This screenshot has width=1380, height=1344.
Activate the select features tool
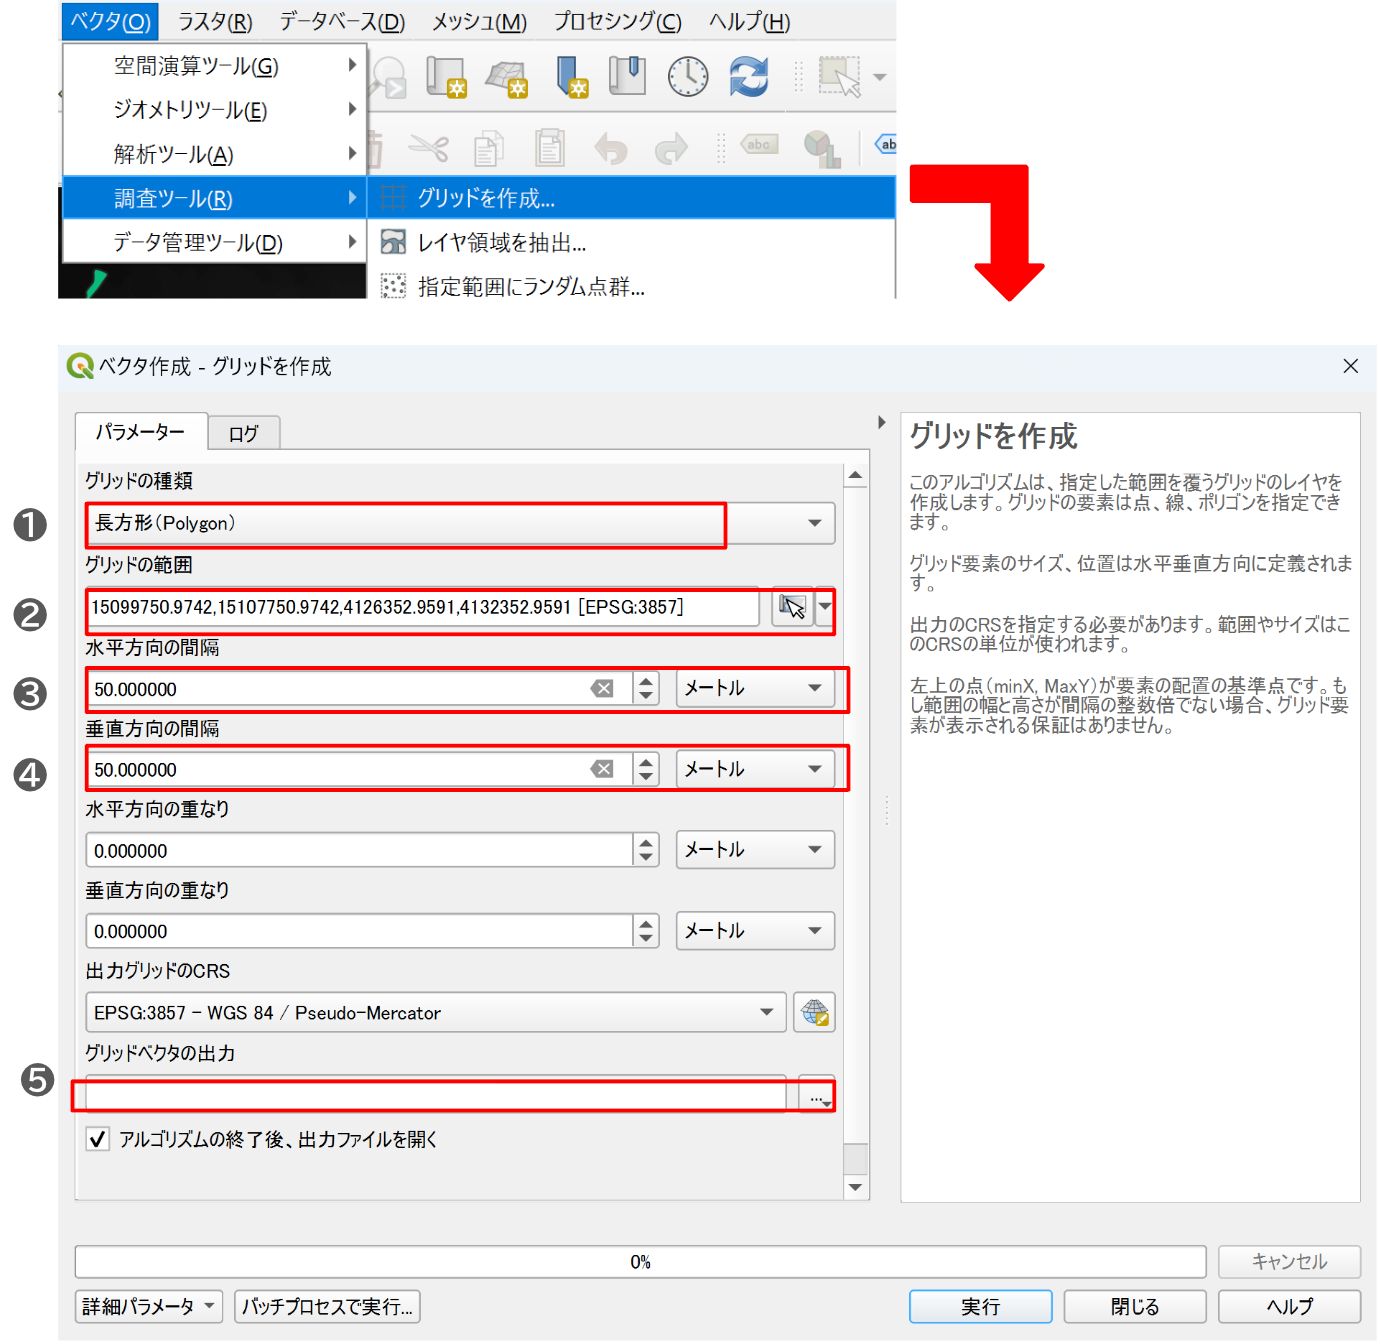click(839, 77)
